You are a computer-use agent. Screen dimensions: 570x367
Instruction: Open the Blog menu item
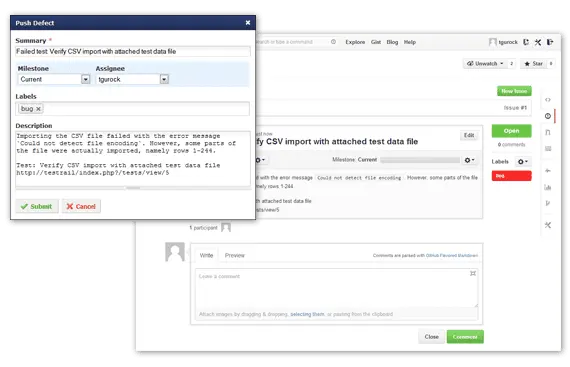pos(392,42)
